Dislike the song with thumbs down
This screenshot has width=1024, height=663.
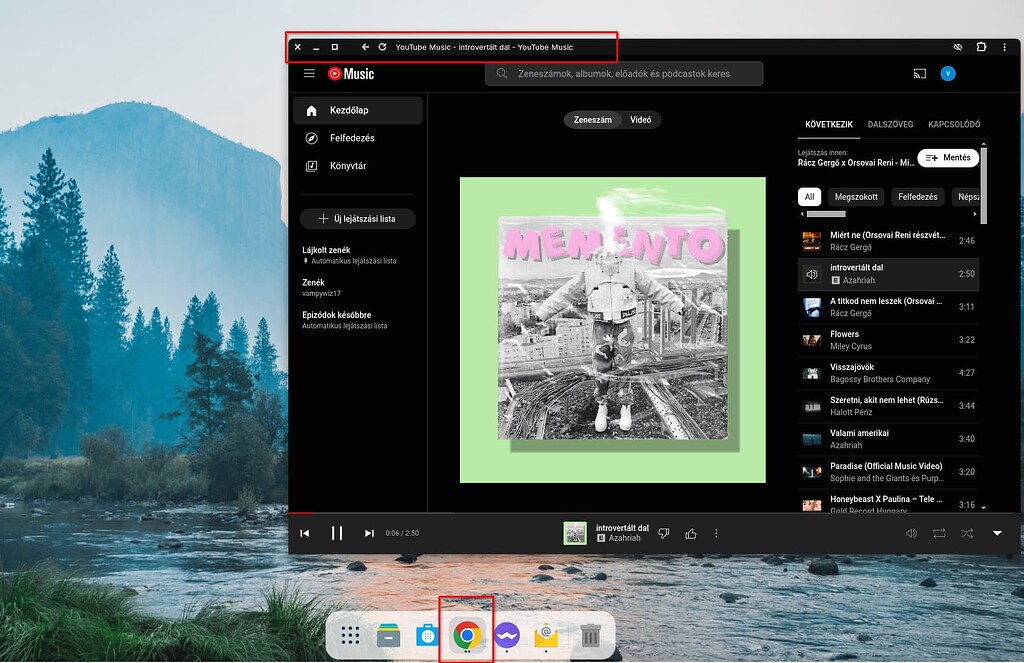[664, 533]
